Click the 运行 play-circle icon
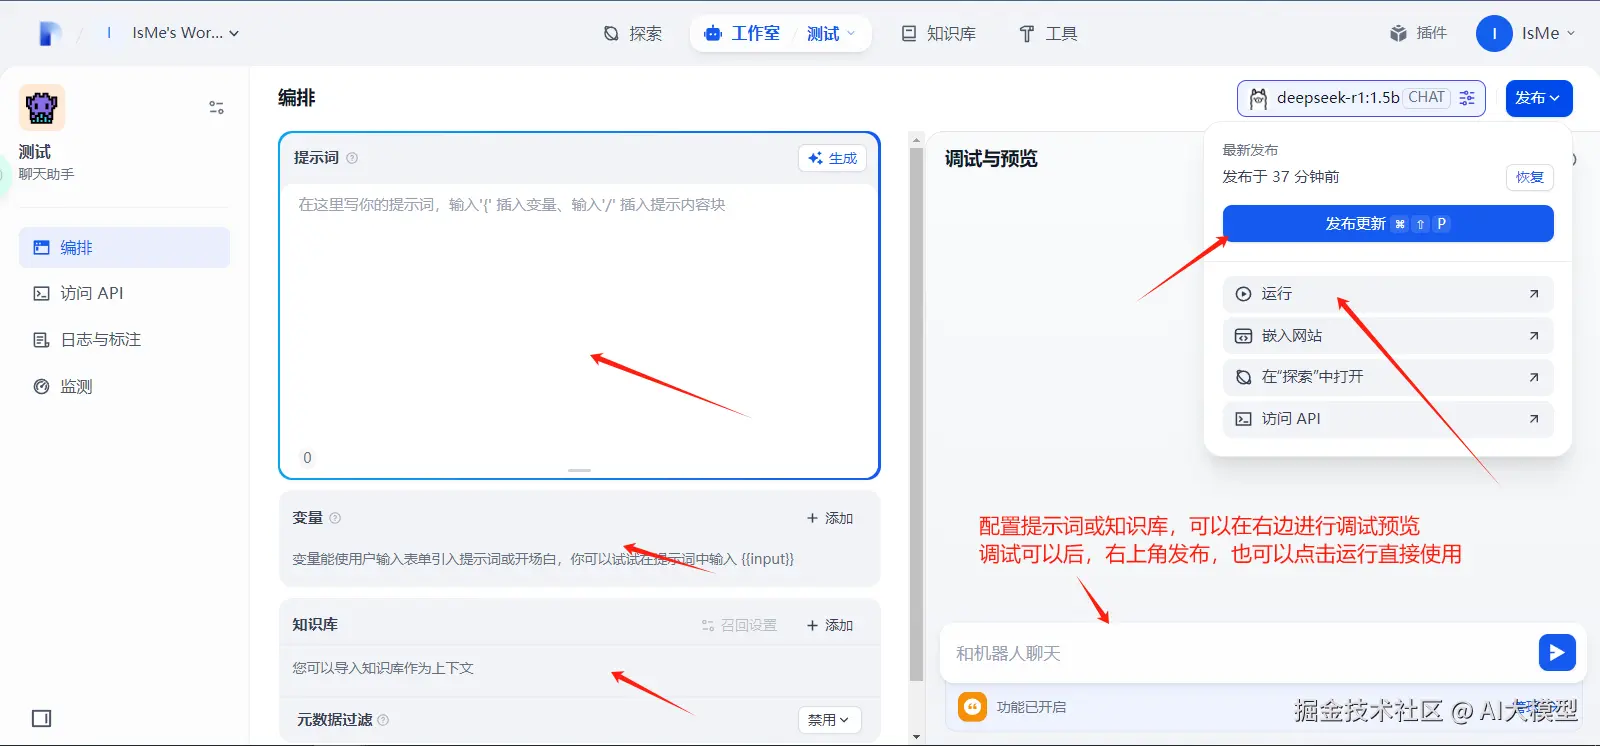This screenshot has width=1600, height=746. 1243,294
